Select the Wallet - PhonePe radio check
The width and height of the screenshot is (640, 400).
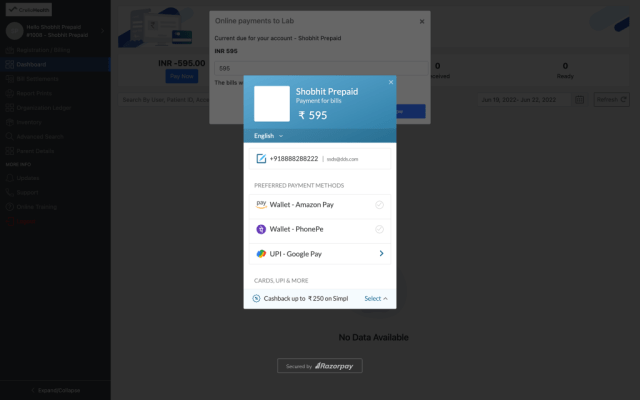click(379, 229)
